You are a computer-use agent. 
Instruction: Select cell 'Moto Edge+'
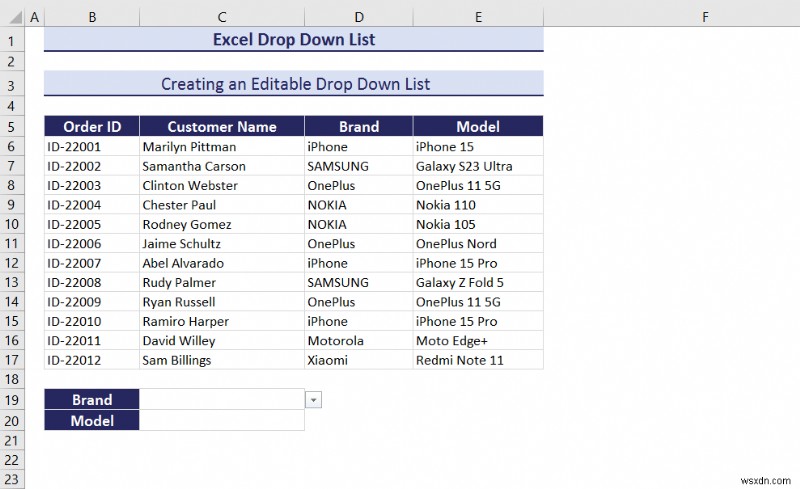click(478, 340)
